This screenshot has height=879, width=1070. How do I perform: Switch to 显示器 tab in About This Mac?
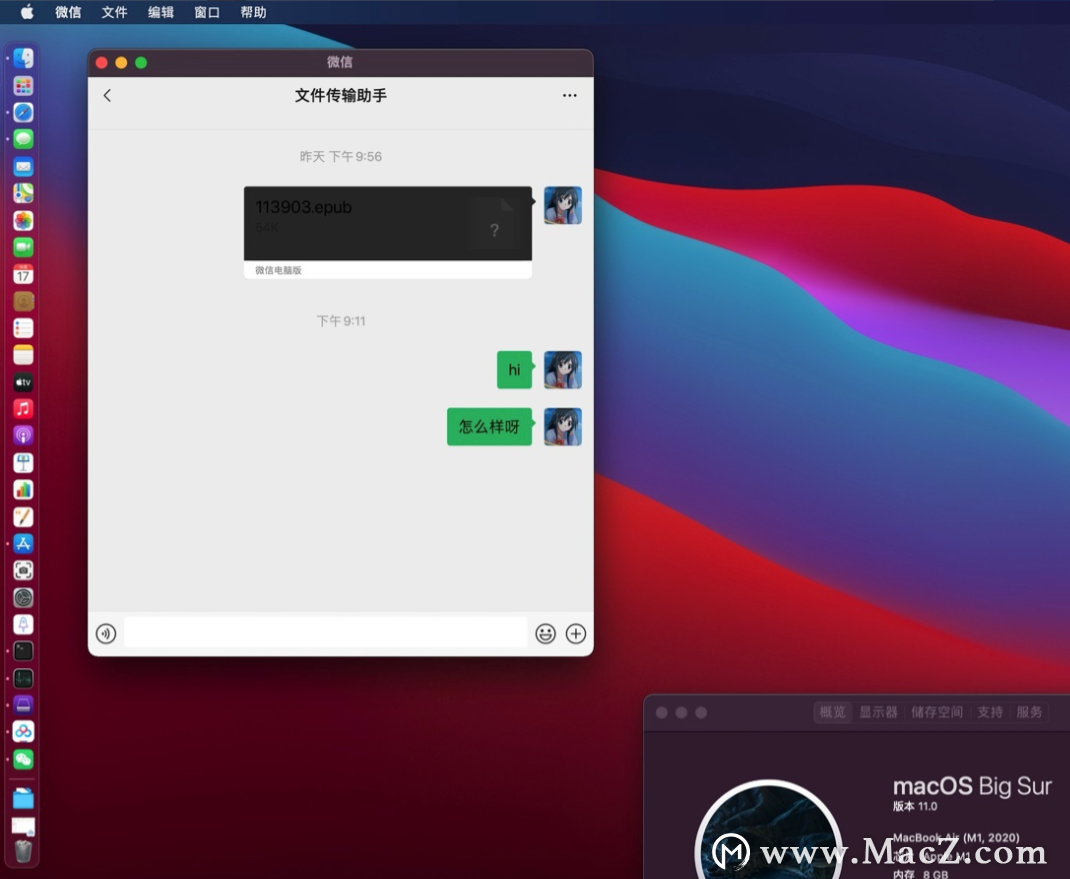coord(878,712)
